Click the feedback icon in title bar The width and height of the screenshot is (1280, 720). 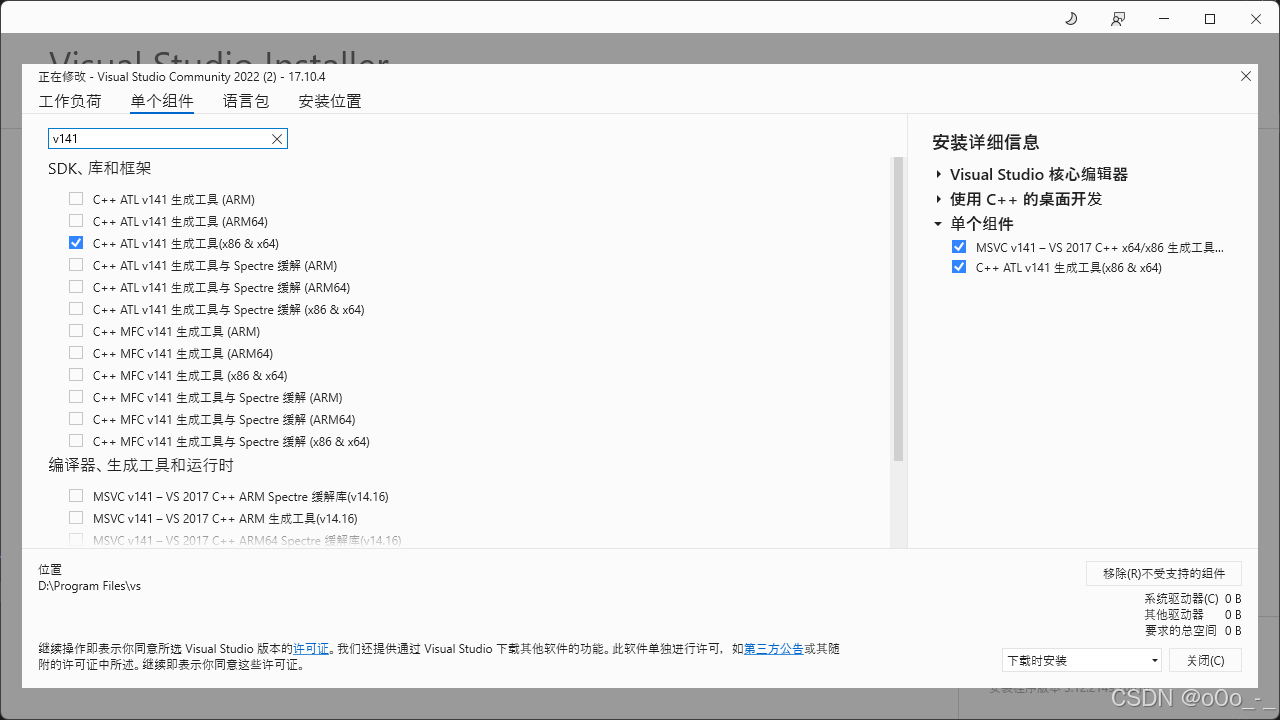point(1118,19)
